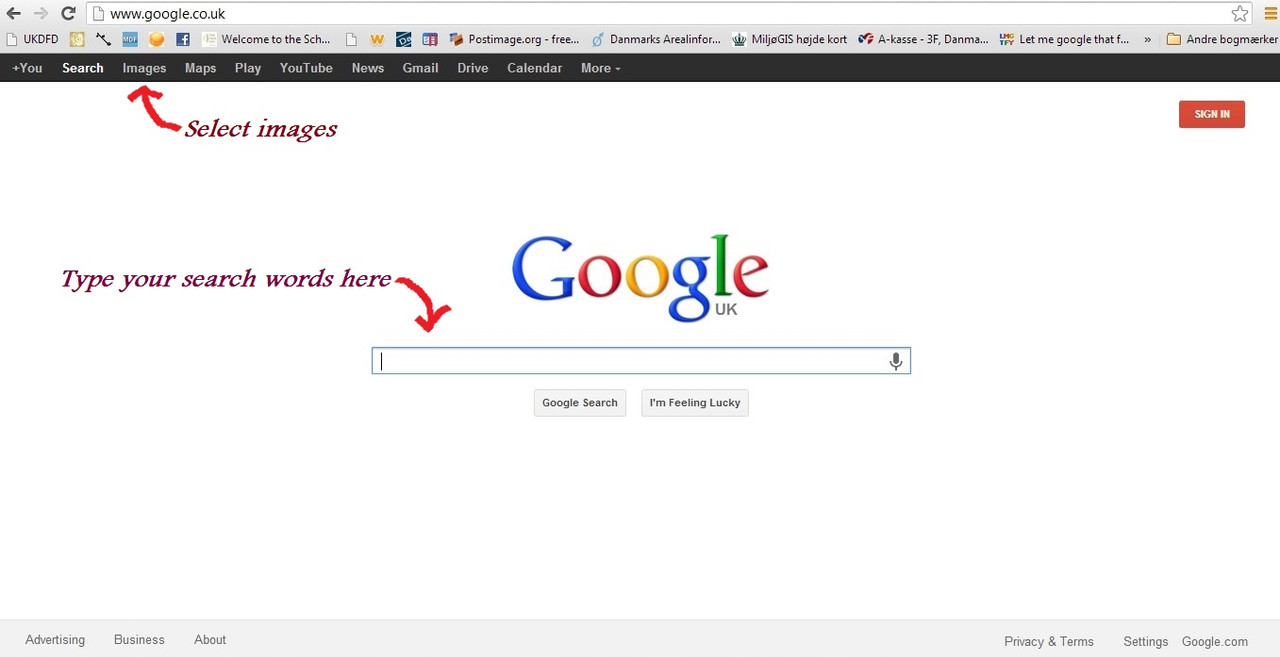Open the blank page bookmark before W

tap(351, 40)
